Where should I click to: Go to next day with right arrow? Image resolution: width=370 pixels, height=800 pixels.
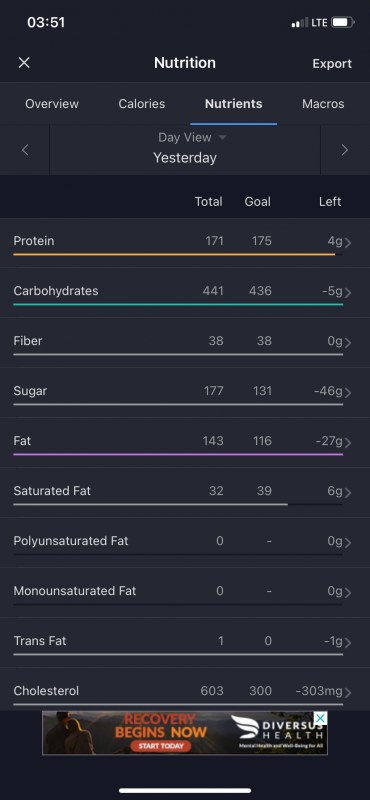click(x=345, y=150)
